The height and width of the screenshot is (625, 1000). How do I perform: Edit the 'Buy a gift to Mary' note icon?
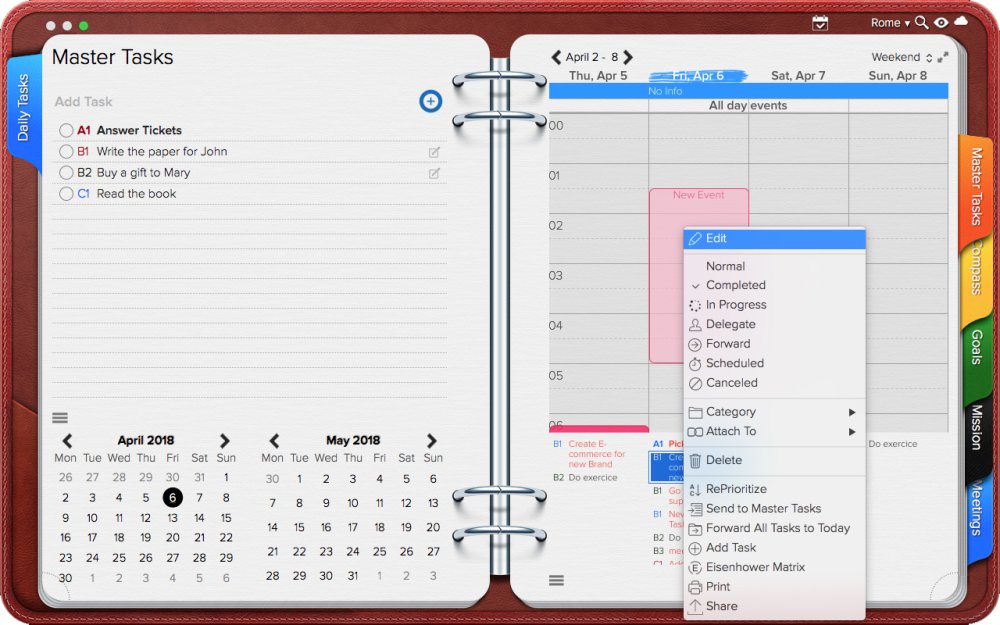click(434, 173)
